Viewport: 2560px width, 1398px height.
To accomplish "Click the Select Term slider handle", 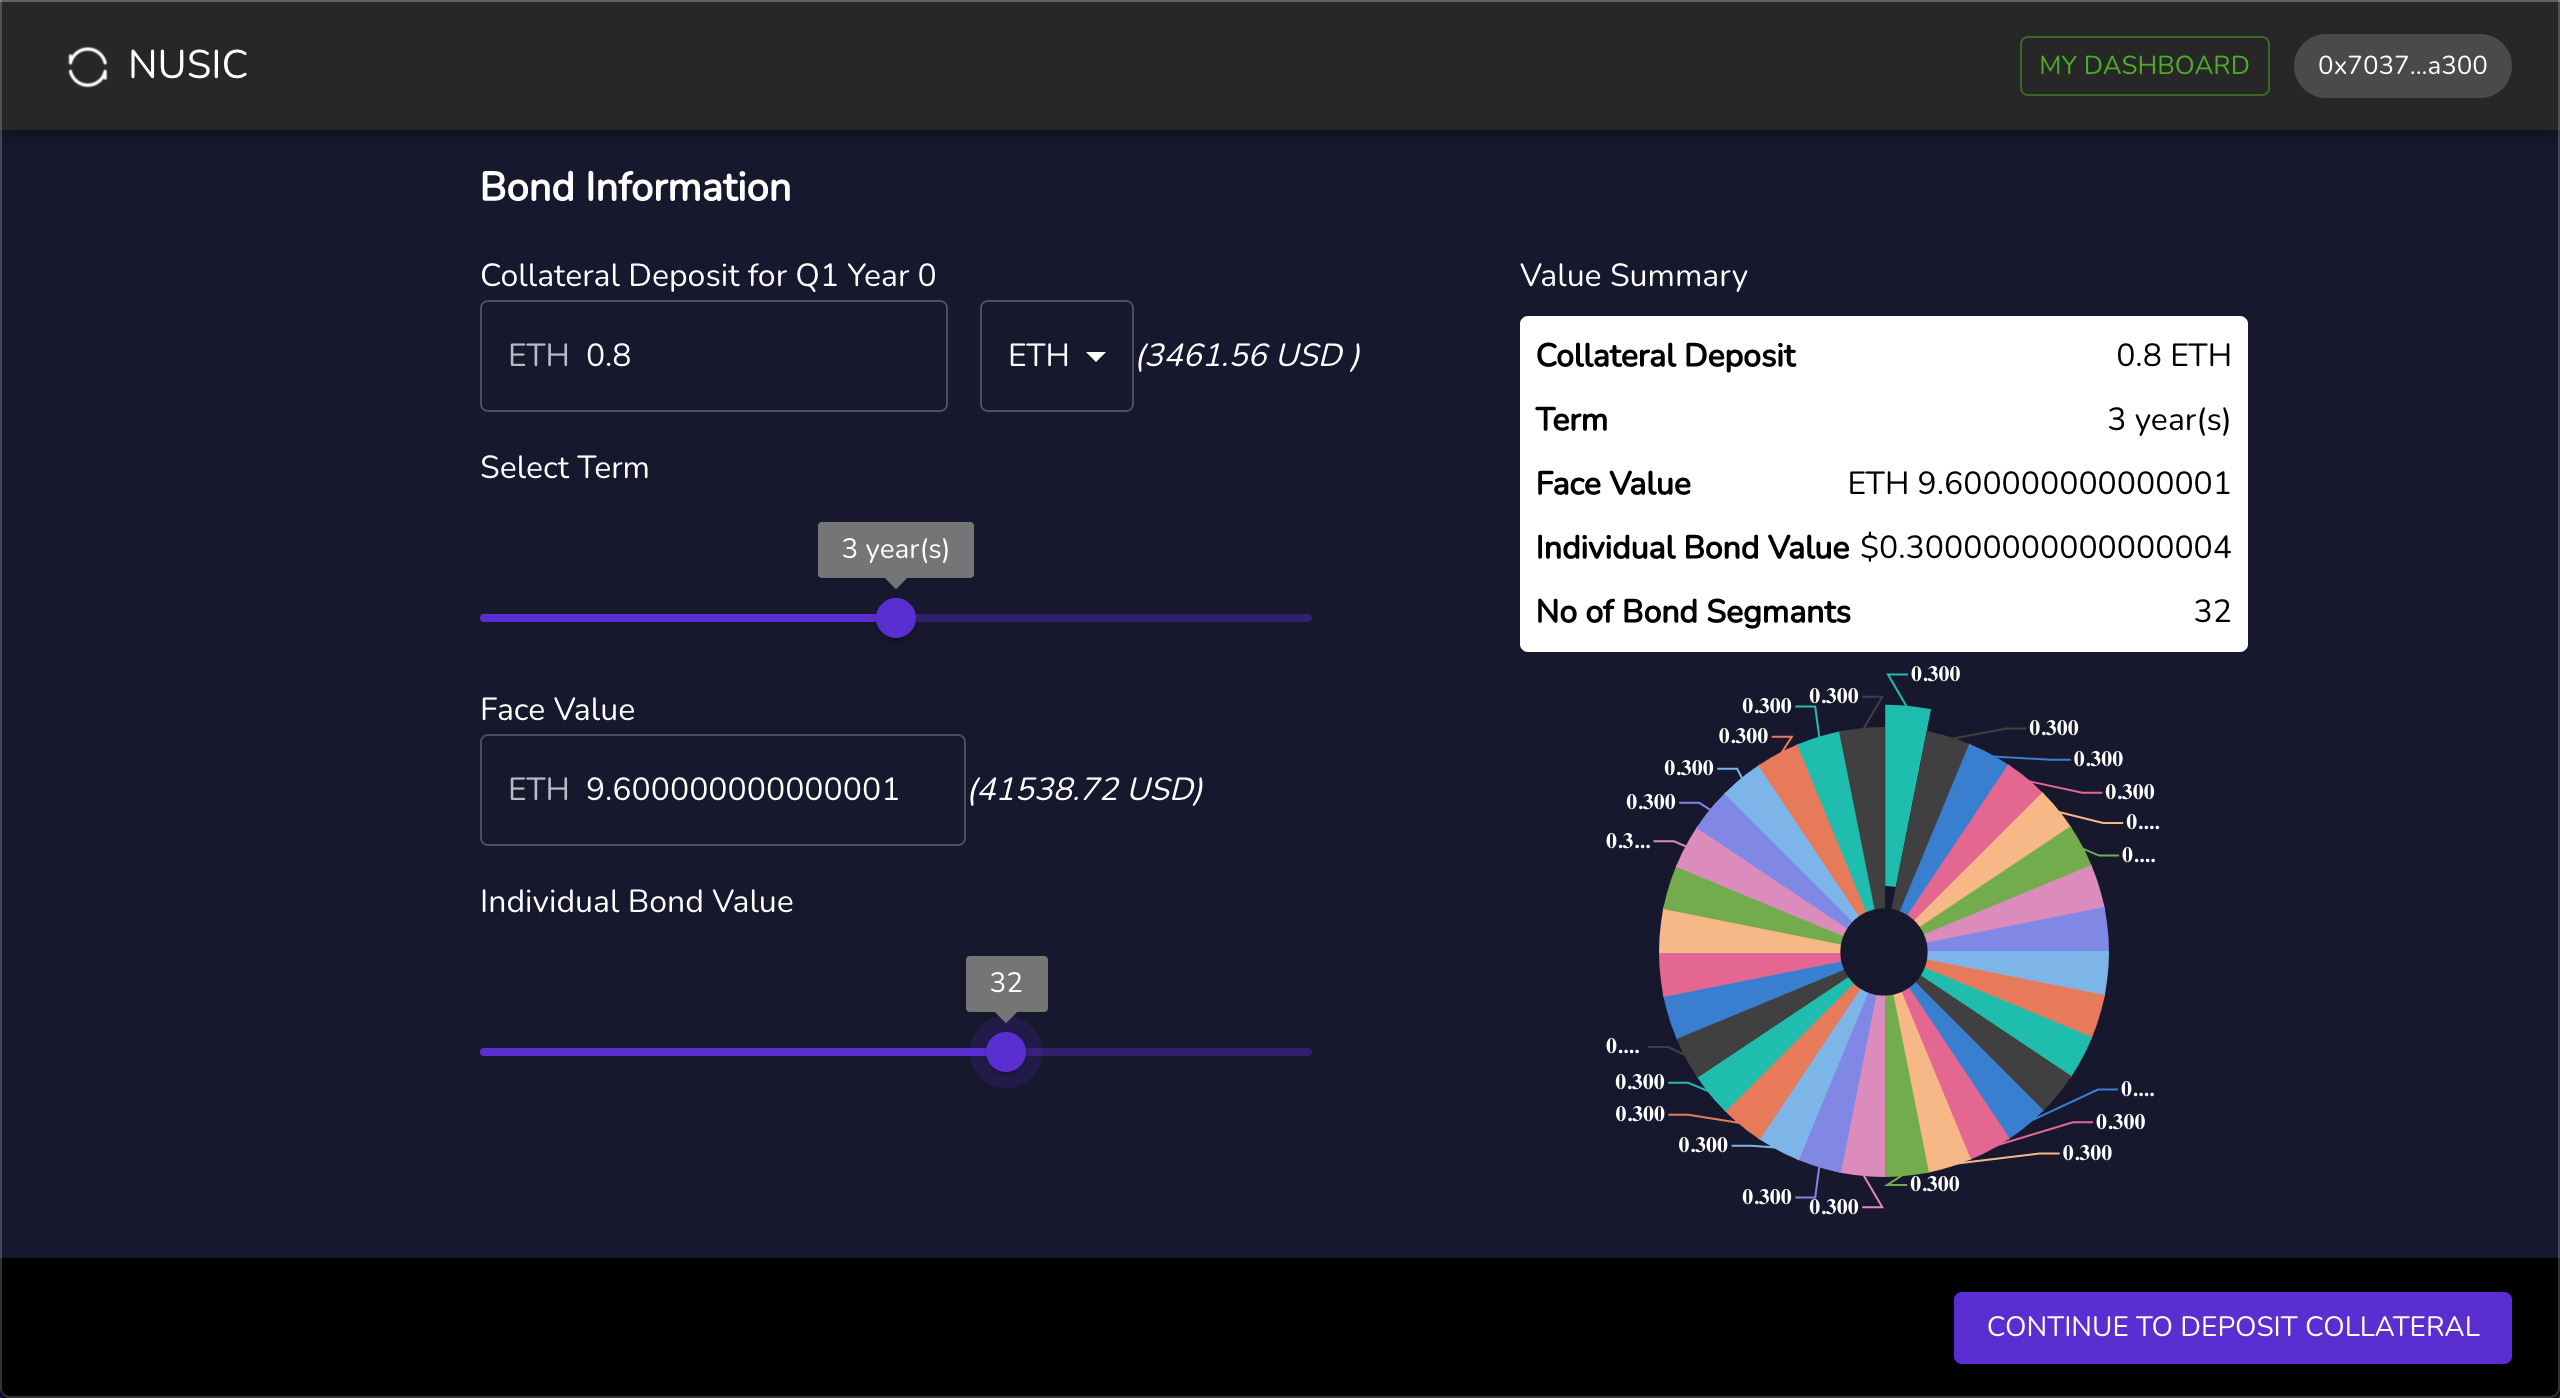I will pos(895,618).
